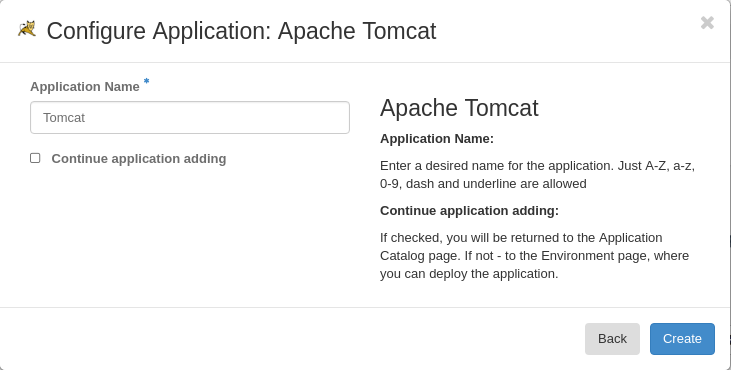Create the Apache Tomcat application
Image resolution: width=731 pixels, height=370 pixels.
[682, 339]
